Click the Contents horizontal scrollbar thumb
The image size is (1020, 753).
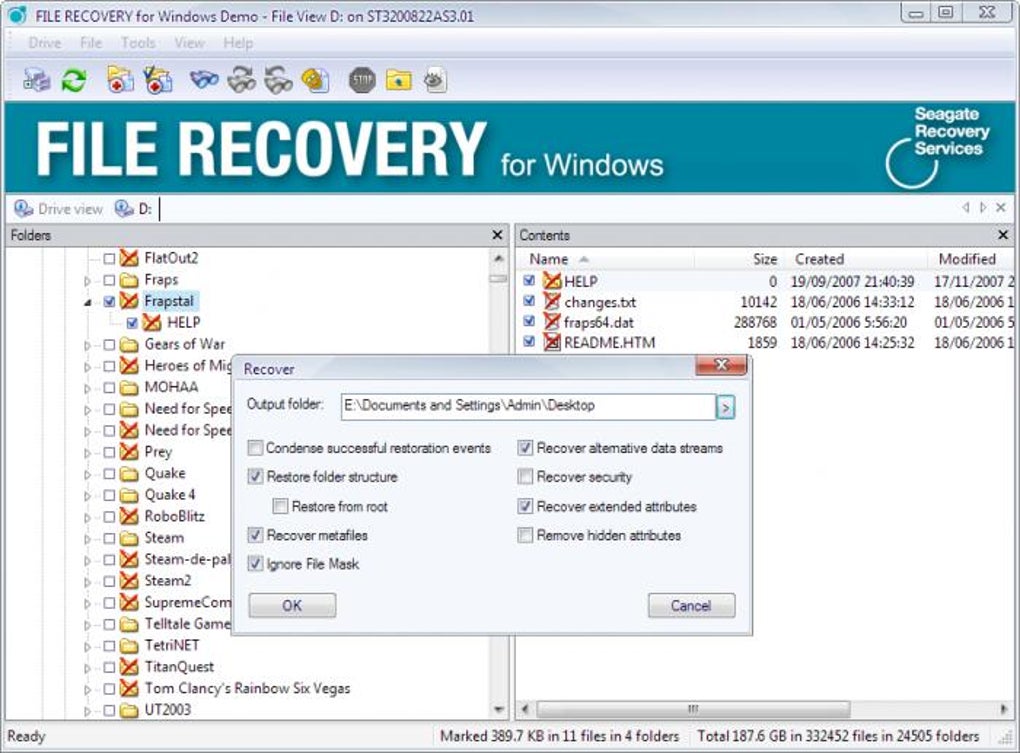[693, 708]
